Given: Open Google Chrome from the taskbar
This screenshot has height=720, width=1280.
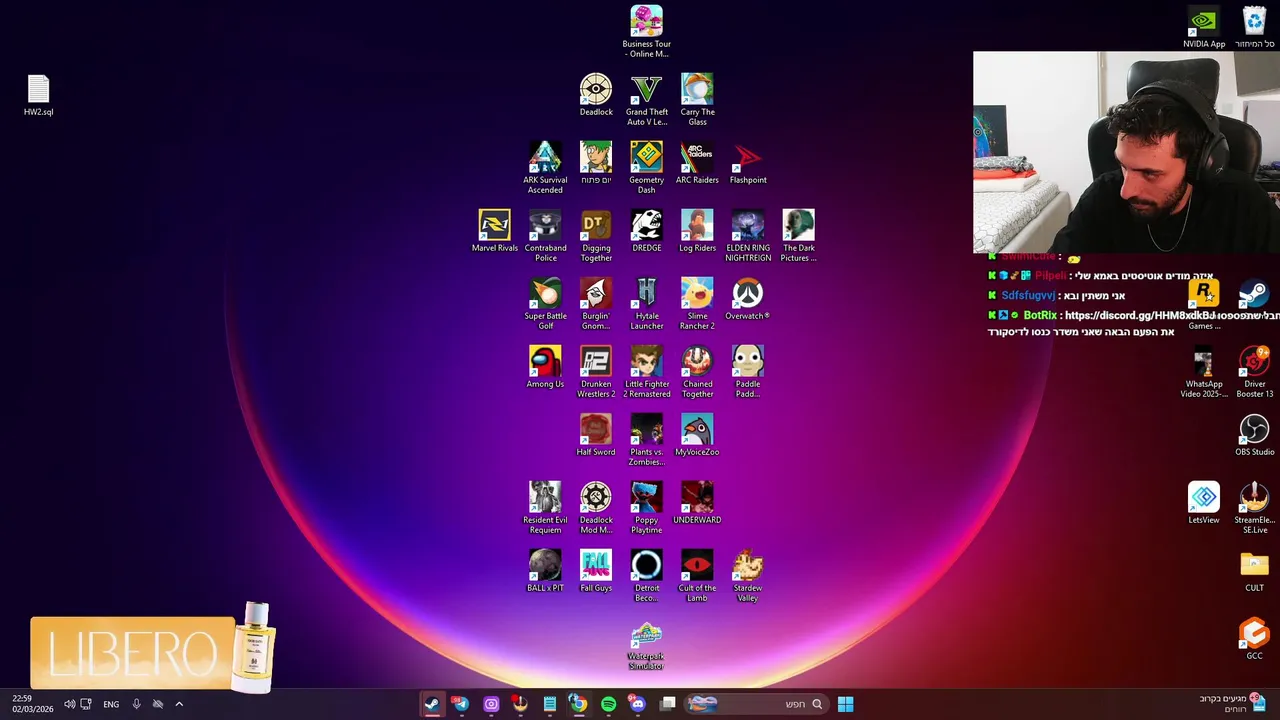Looking at the screenshot, I should [x=579, y=704].
